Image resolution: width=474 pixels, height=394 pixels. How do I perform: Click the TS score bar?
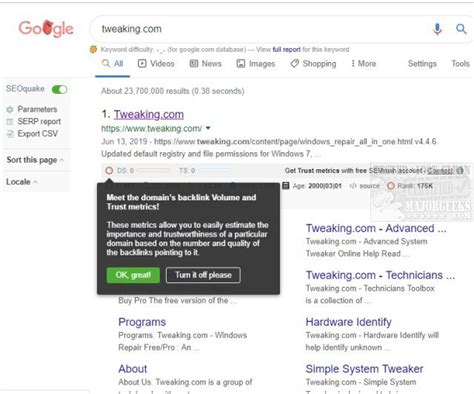click(214, 171)
